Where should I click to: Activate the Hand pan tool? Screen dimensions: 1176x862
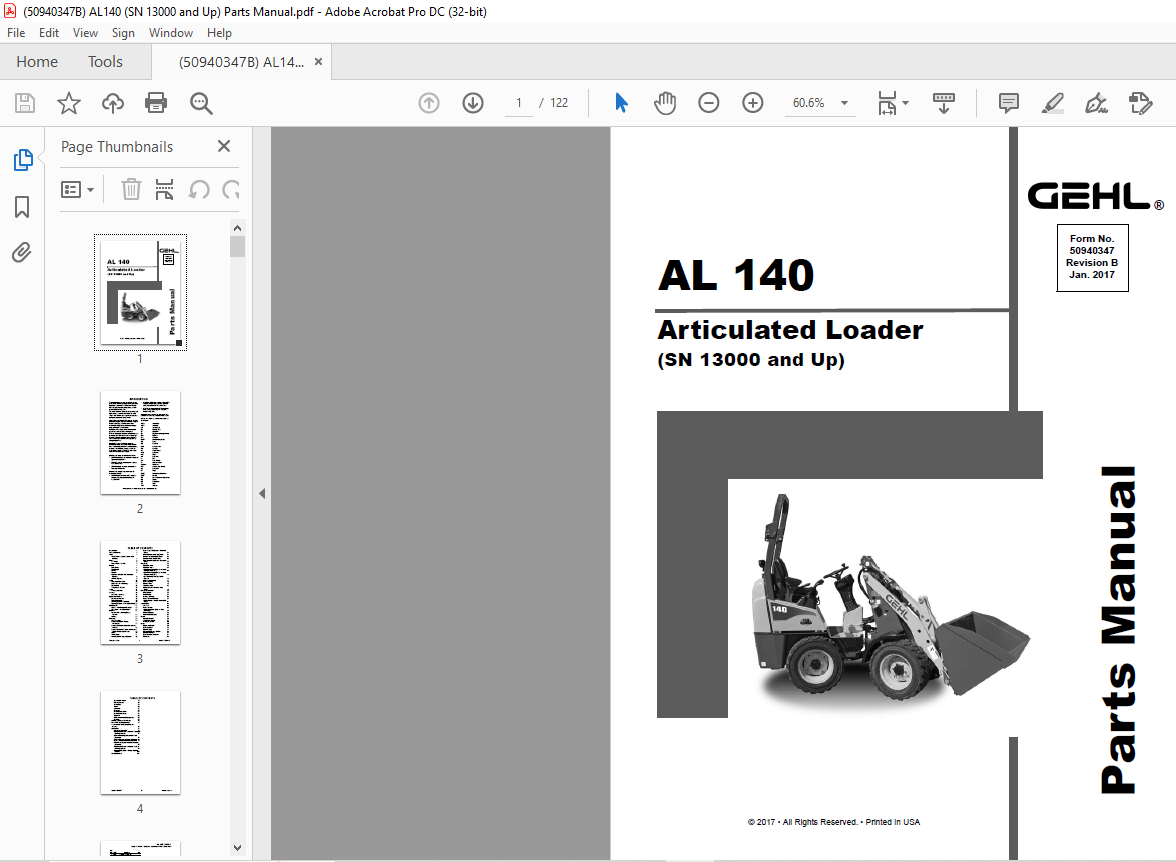(x=664, y=103)
